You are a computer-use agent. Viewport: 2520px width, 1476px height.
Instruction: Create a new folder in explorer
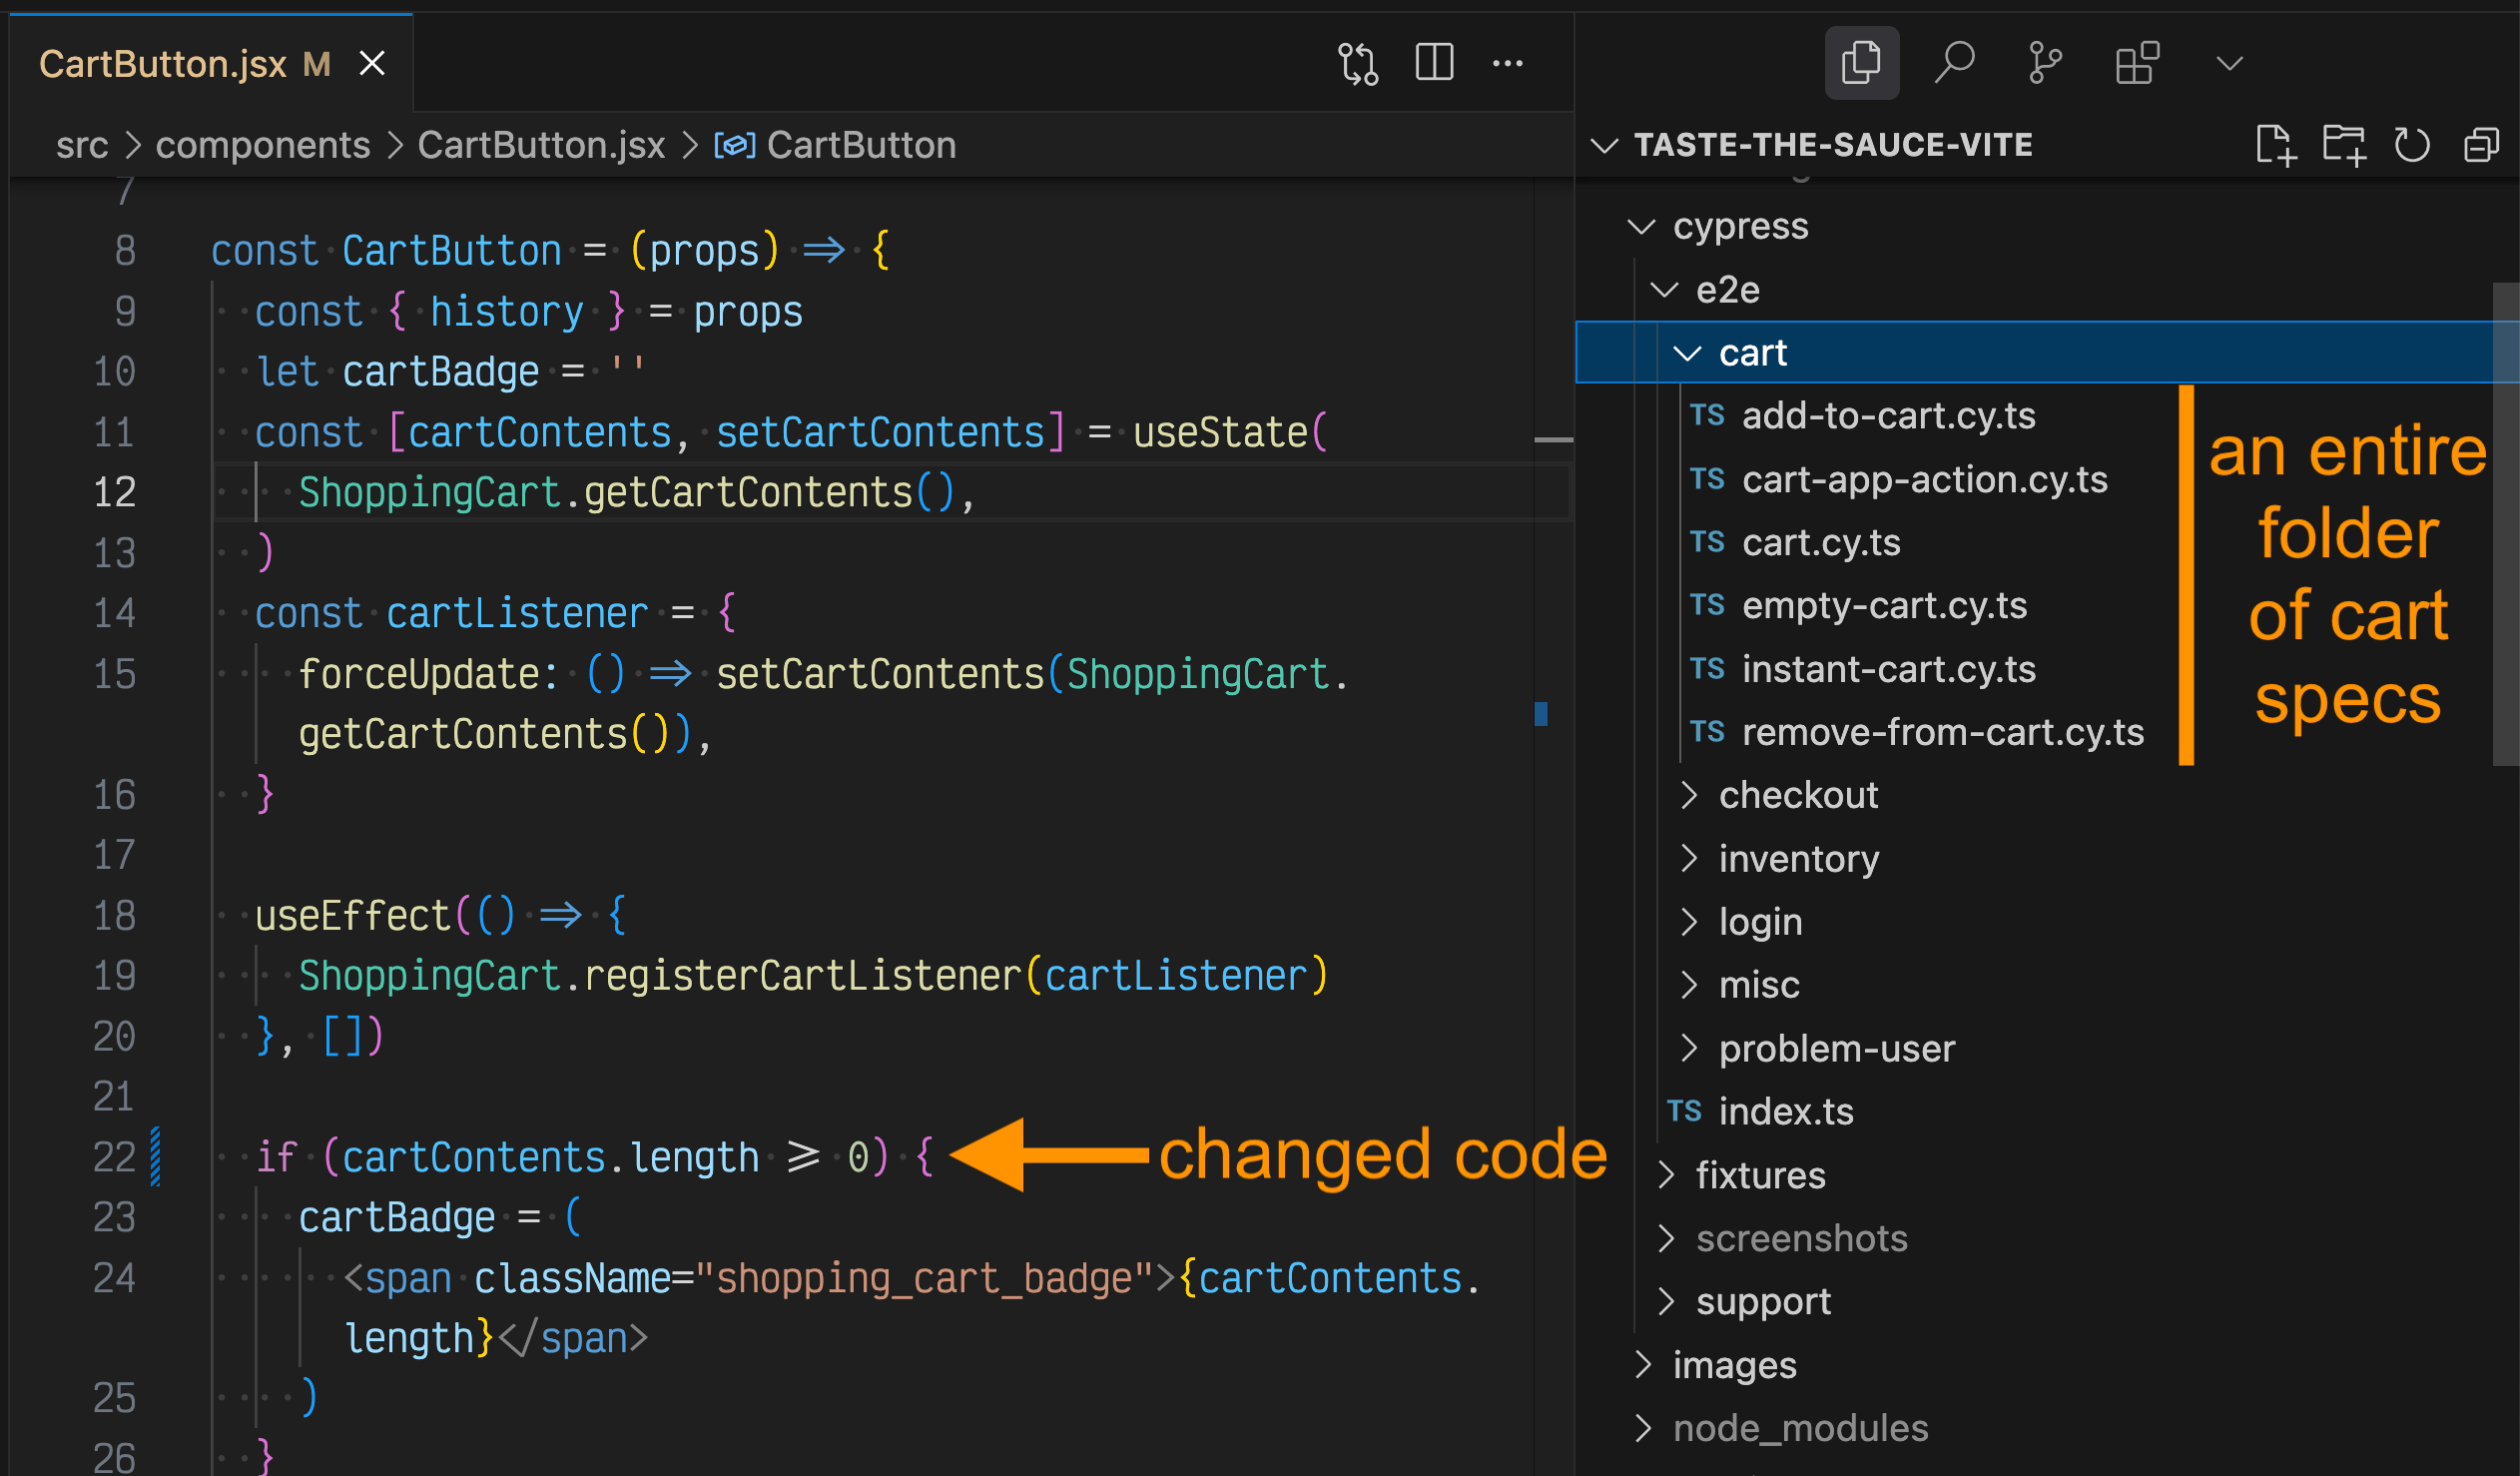coord(2343,145)
